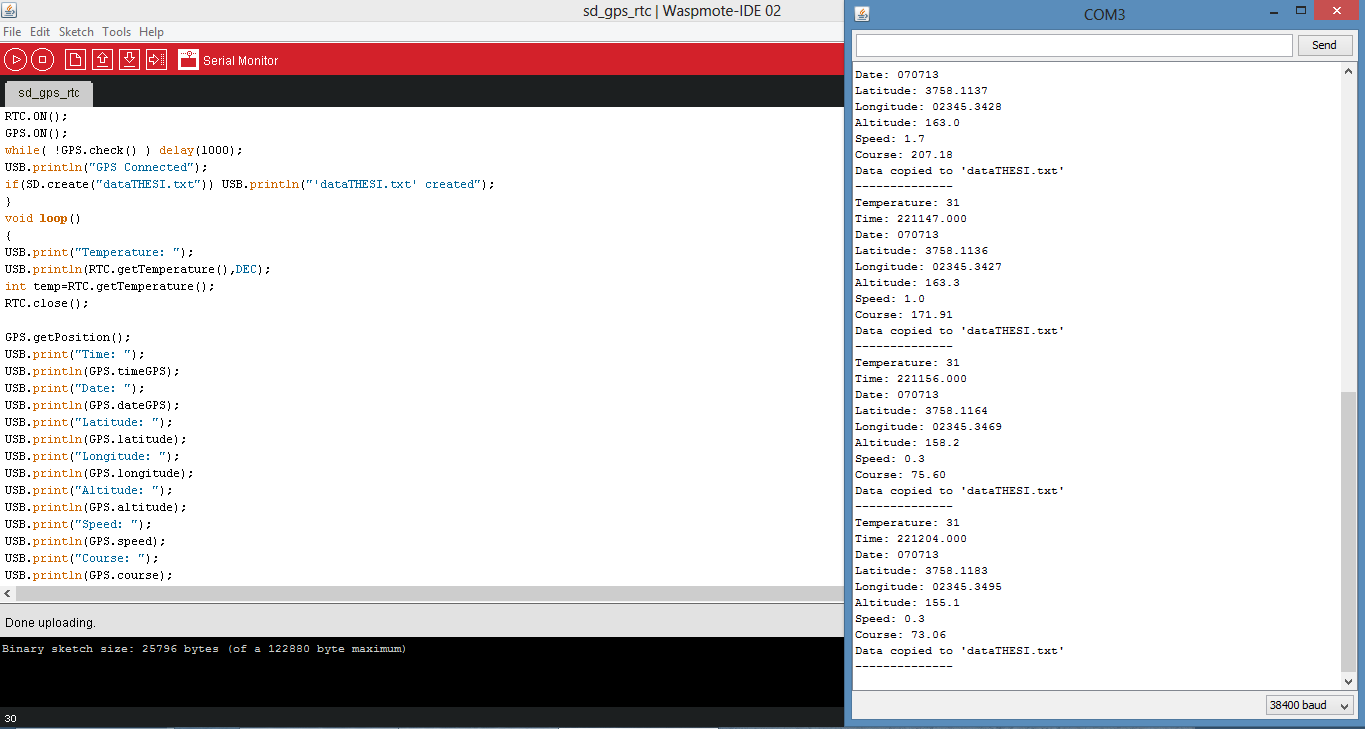Viewport: 1365px width, 729px height.
Task: Maximize the COM3 window
Action: 1301,10
